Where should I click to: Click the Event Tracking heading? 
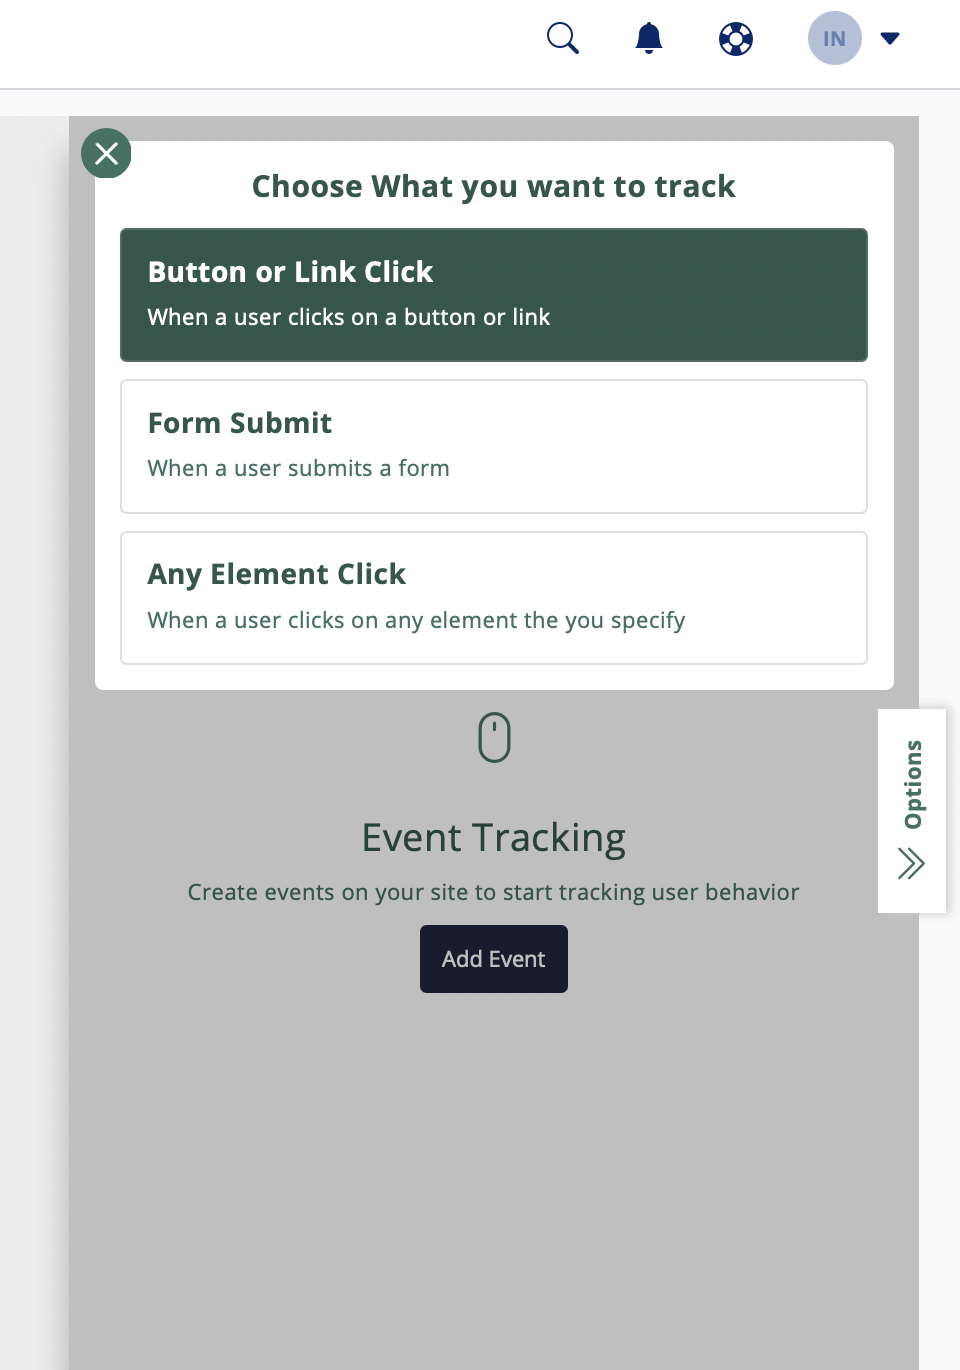[x=494, y=838]
